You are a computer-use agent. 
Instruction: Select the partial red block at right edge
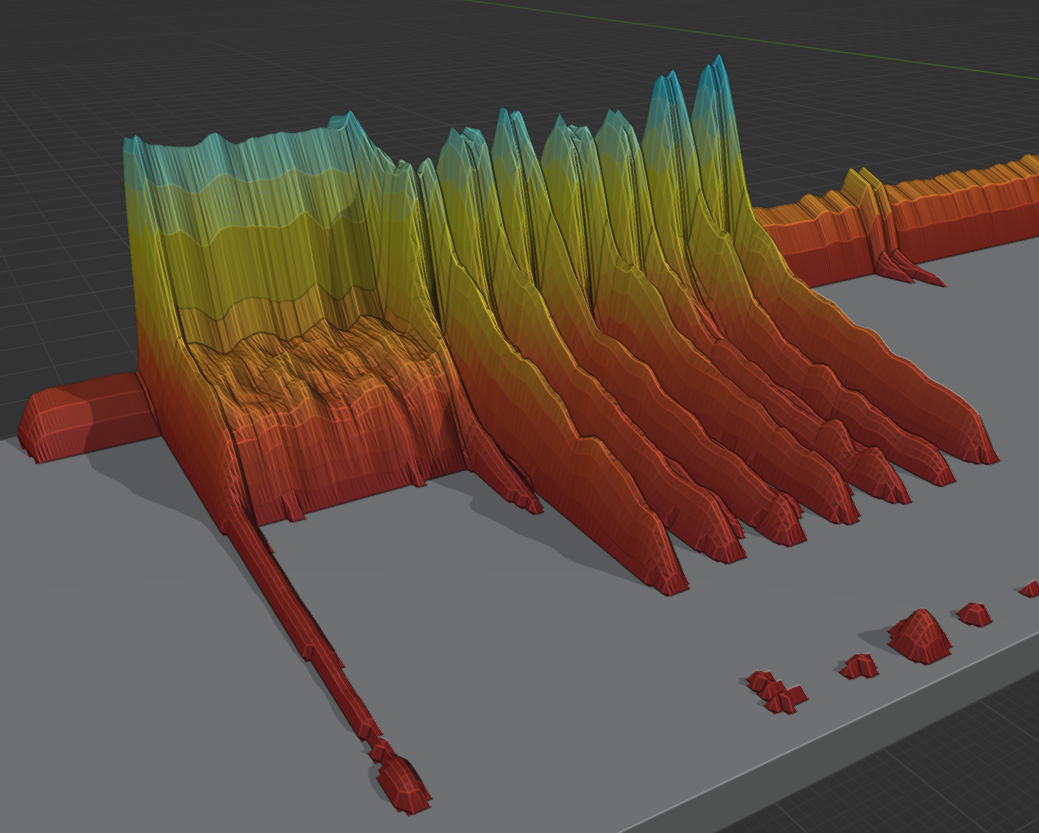point(1029,589)
